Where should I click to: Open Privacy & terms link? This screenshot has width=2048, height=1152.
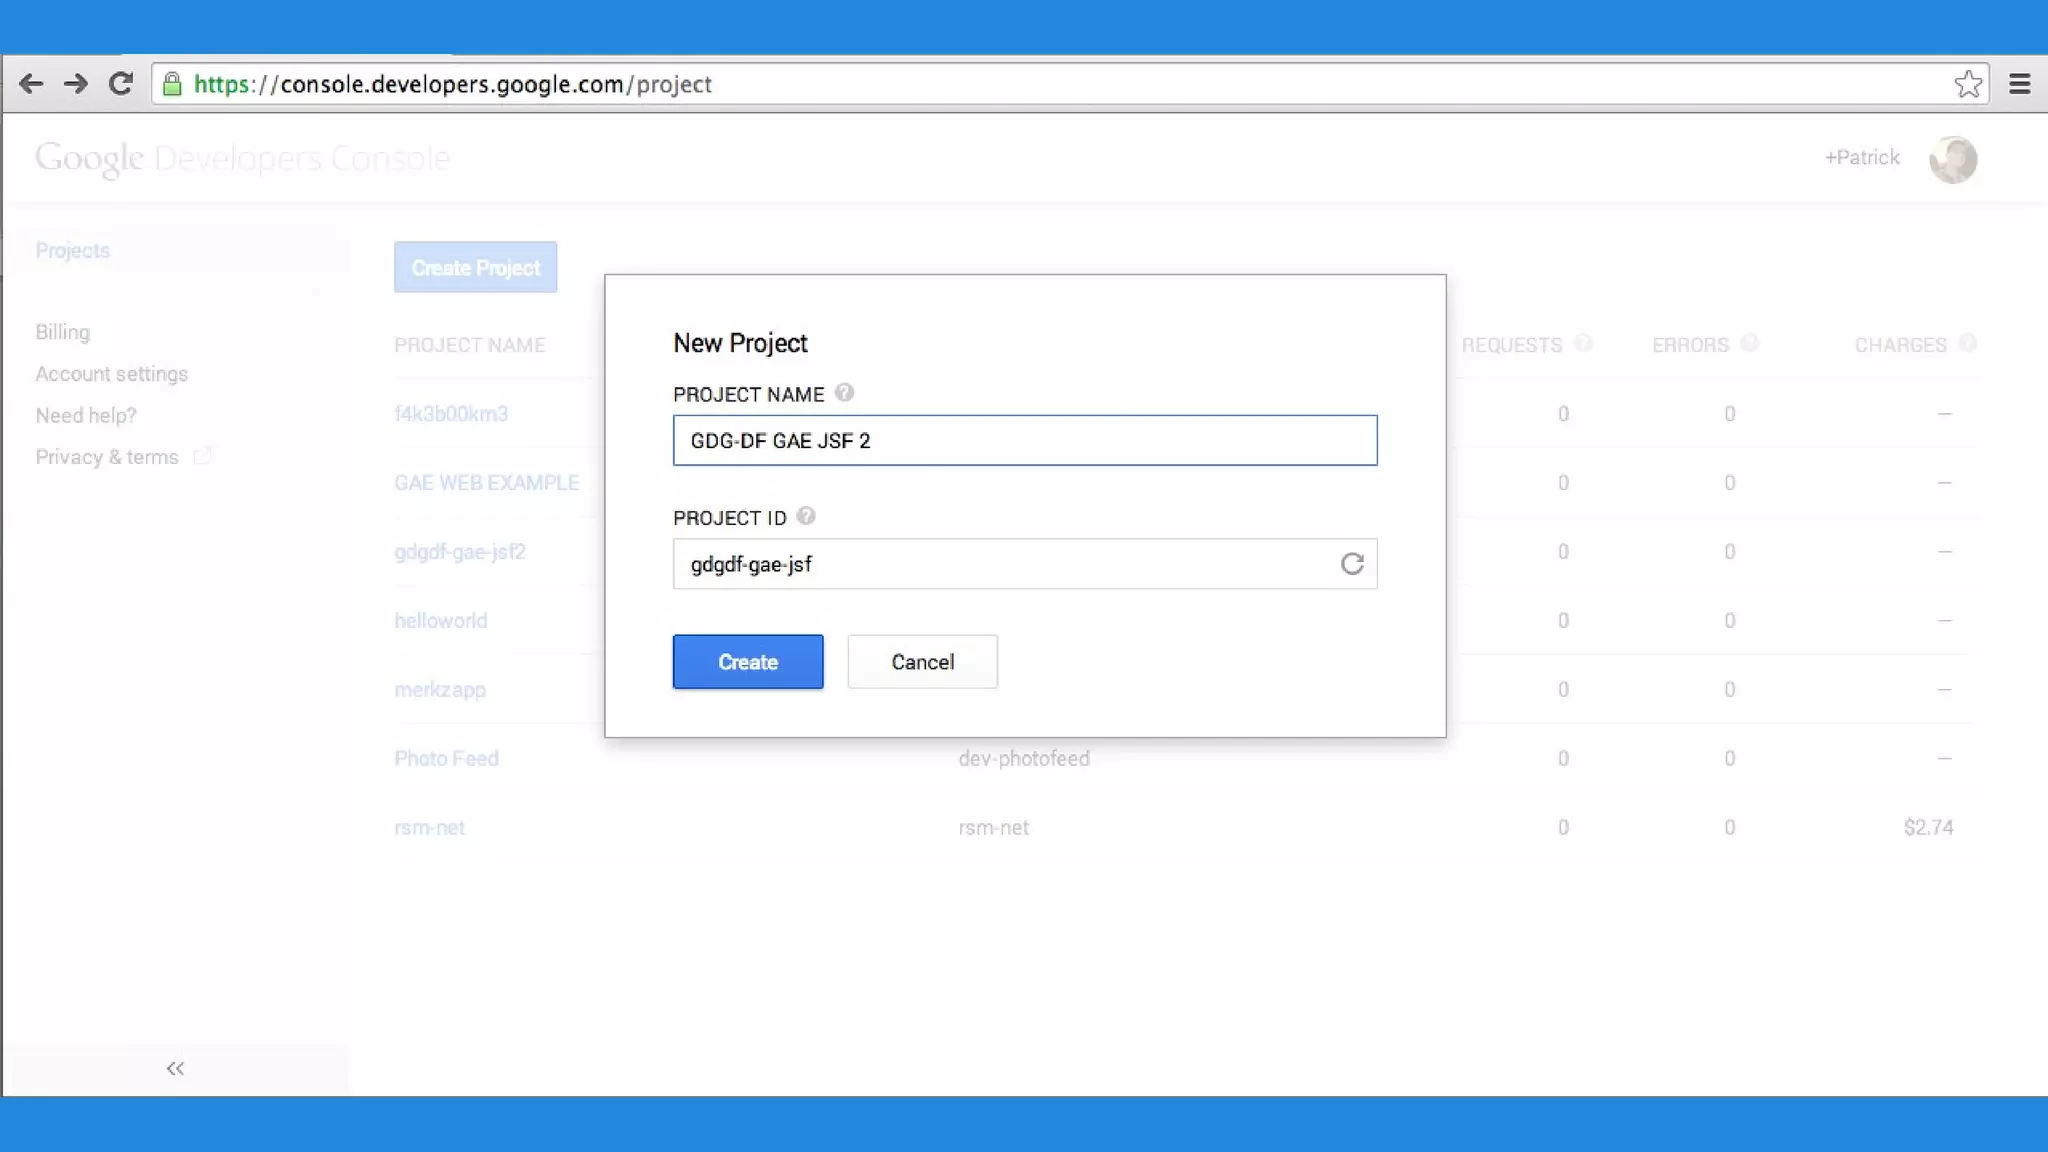[x=106, y=457]
